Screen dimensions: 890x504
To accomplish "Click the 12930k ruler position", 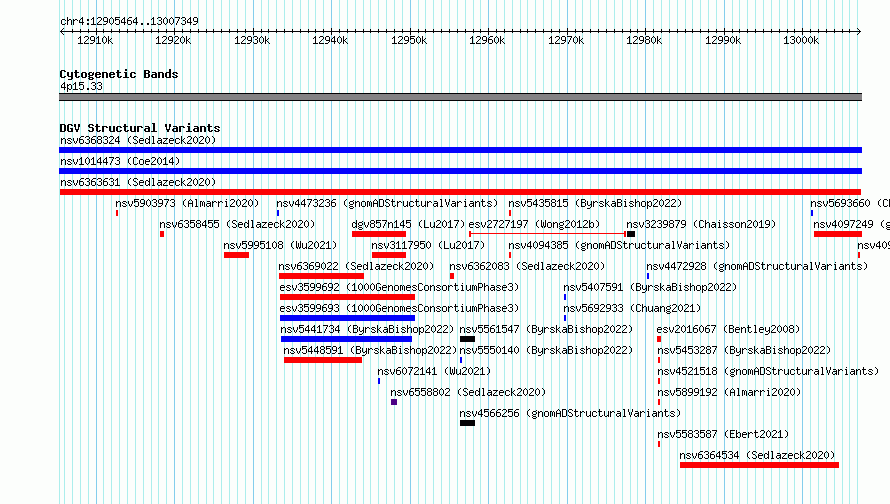I will (x=251, y=40).
